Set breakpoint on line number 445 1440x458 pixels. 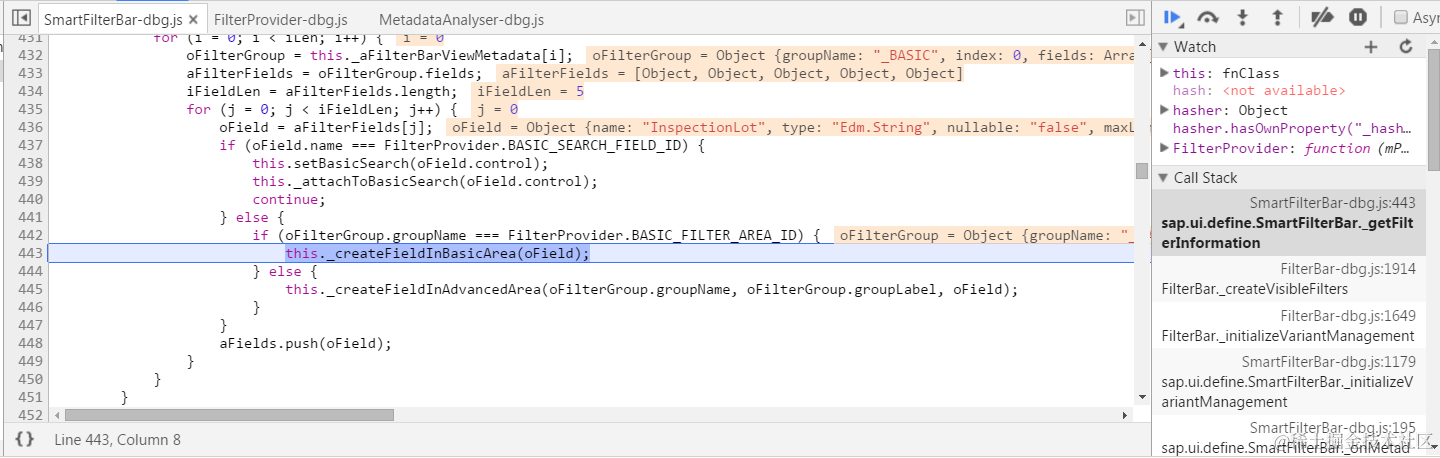pos(31,290)
